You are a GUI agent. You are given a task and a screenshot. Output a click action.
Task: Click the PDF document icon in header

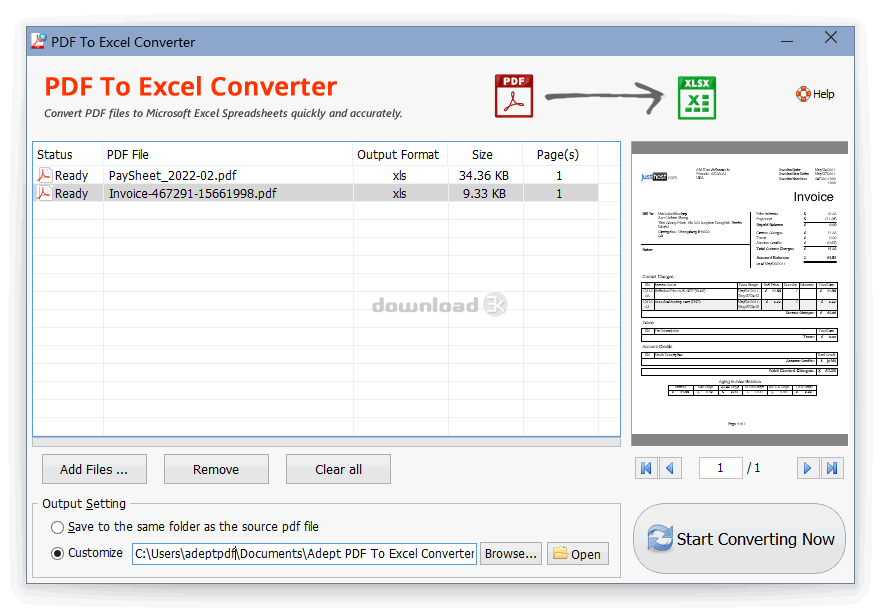(514, 96)
